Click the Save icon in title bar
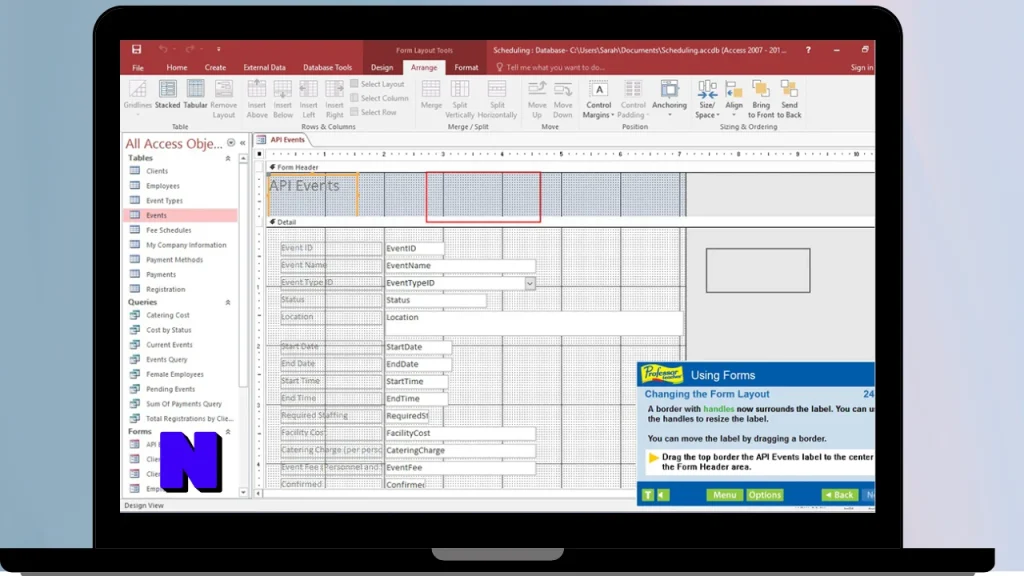Image resolution: width=1024 pixels, height=576 pixels. tap(136, 50)
